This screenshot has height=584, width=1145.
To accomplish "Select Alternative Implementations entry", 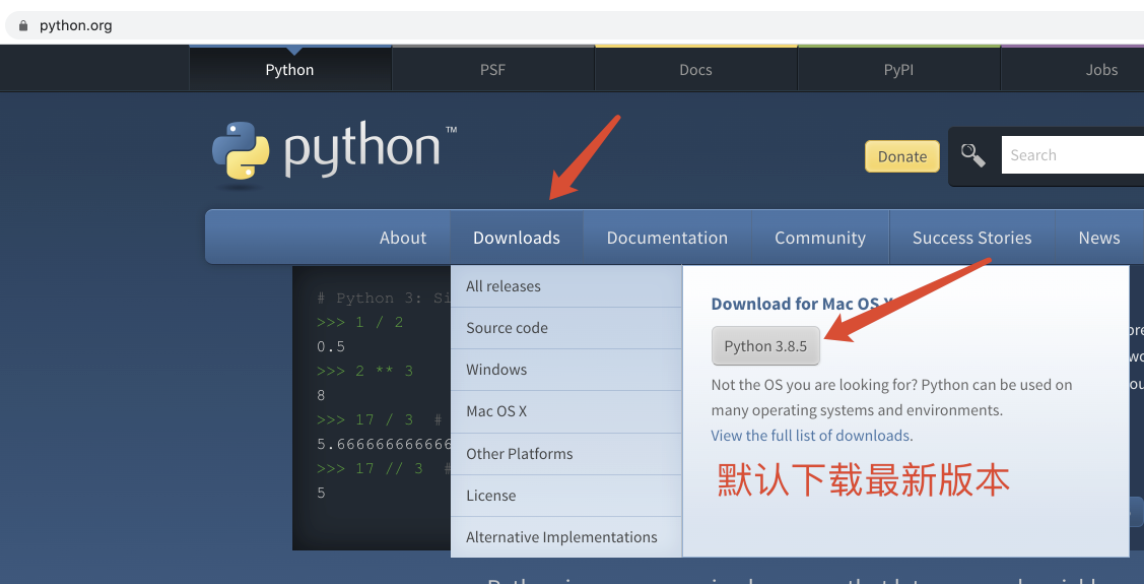I will (x=561, y=537).
